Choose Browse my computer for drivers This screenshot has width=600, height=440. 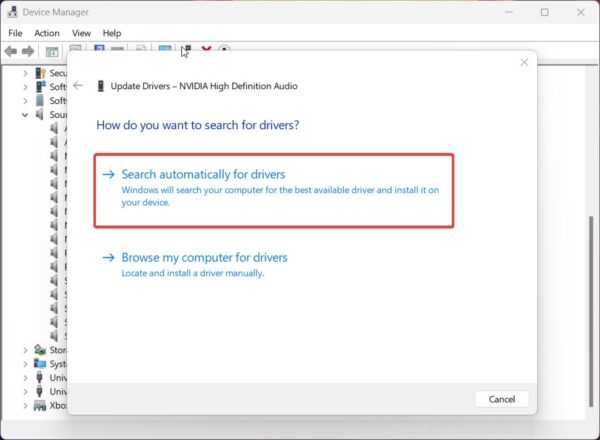(195, 264)
